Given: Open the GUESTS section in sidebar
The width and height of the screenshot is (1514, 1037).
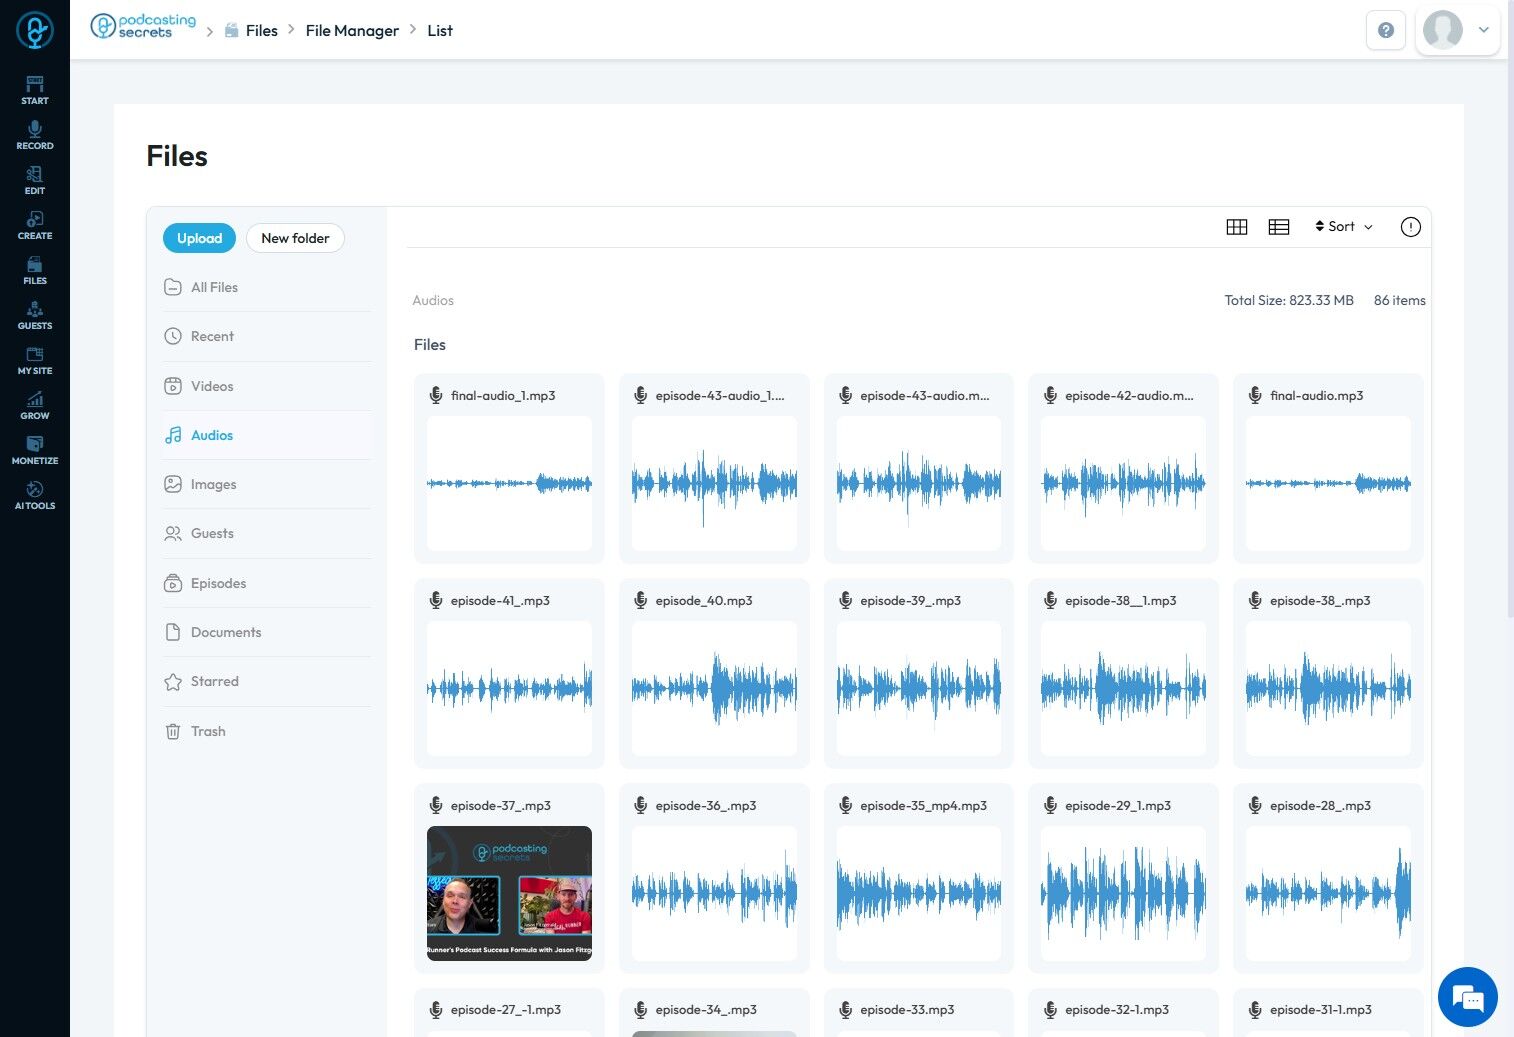Looking at the screenshot, I should (35, 315).
